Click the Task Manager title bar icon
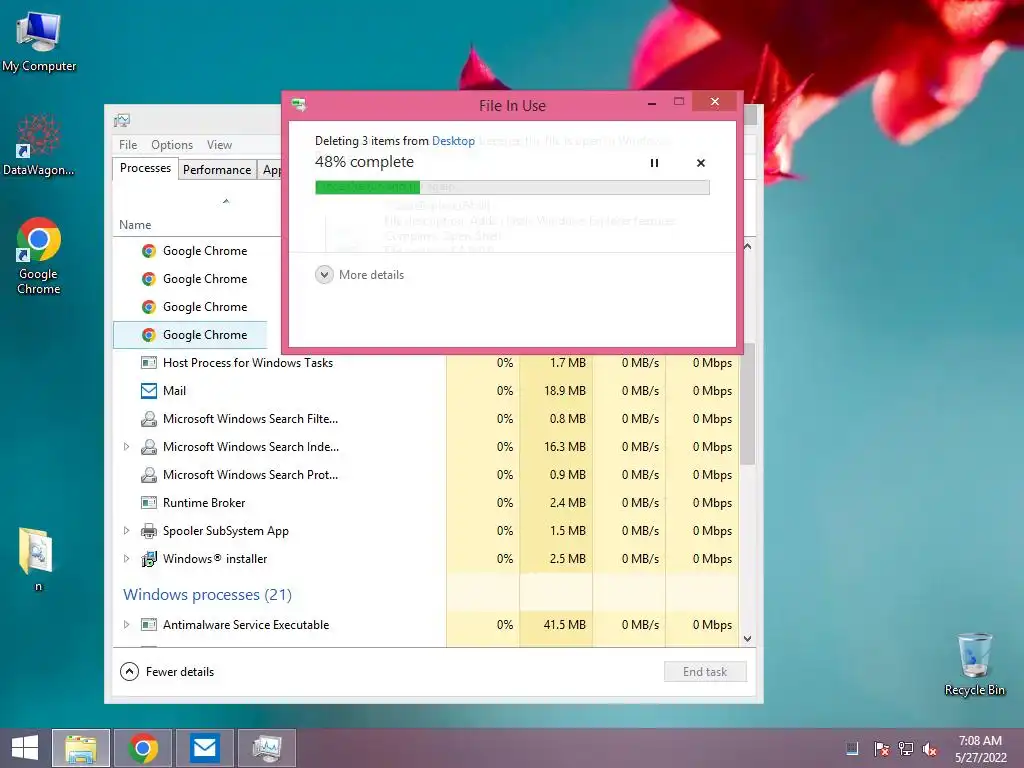The width and height of the screenshot is (1024, 768). point(122,120)
